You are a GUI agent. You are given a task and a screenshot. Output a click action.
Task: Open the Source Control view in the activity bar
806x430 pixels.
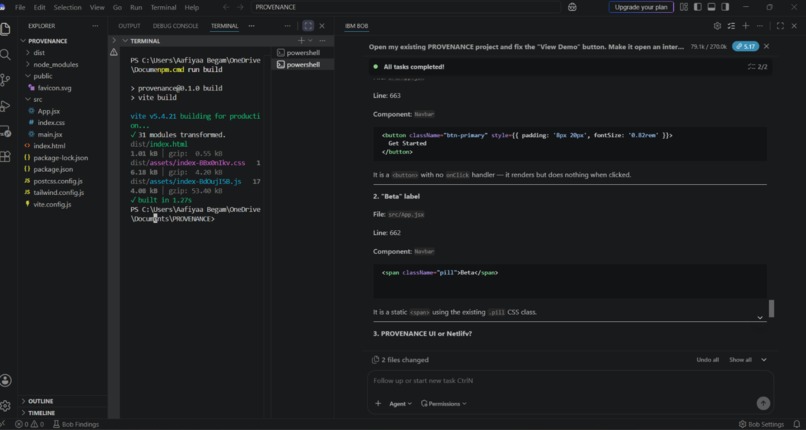5,80
